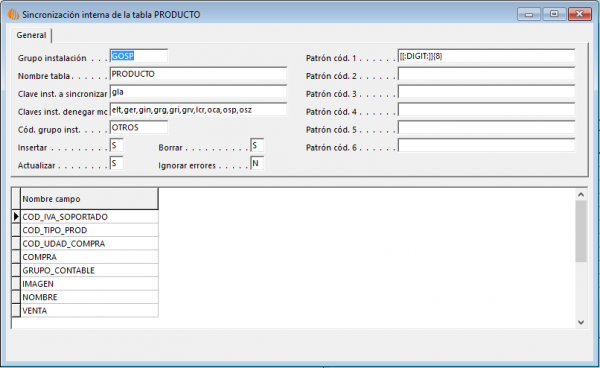This screenshot has height=368, width=600.
Task: Click row selector beside COMPRA
Action: [x=16, y=257]
